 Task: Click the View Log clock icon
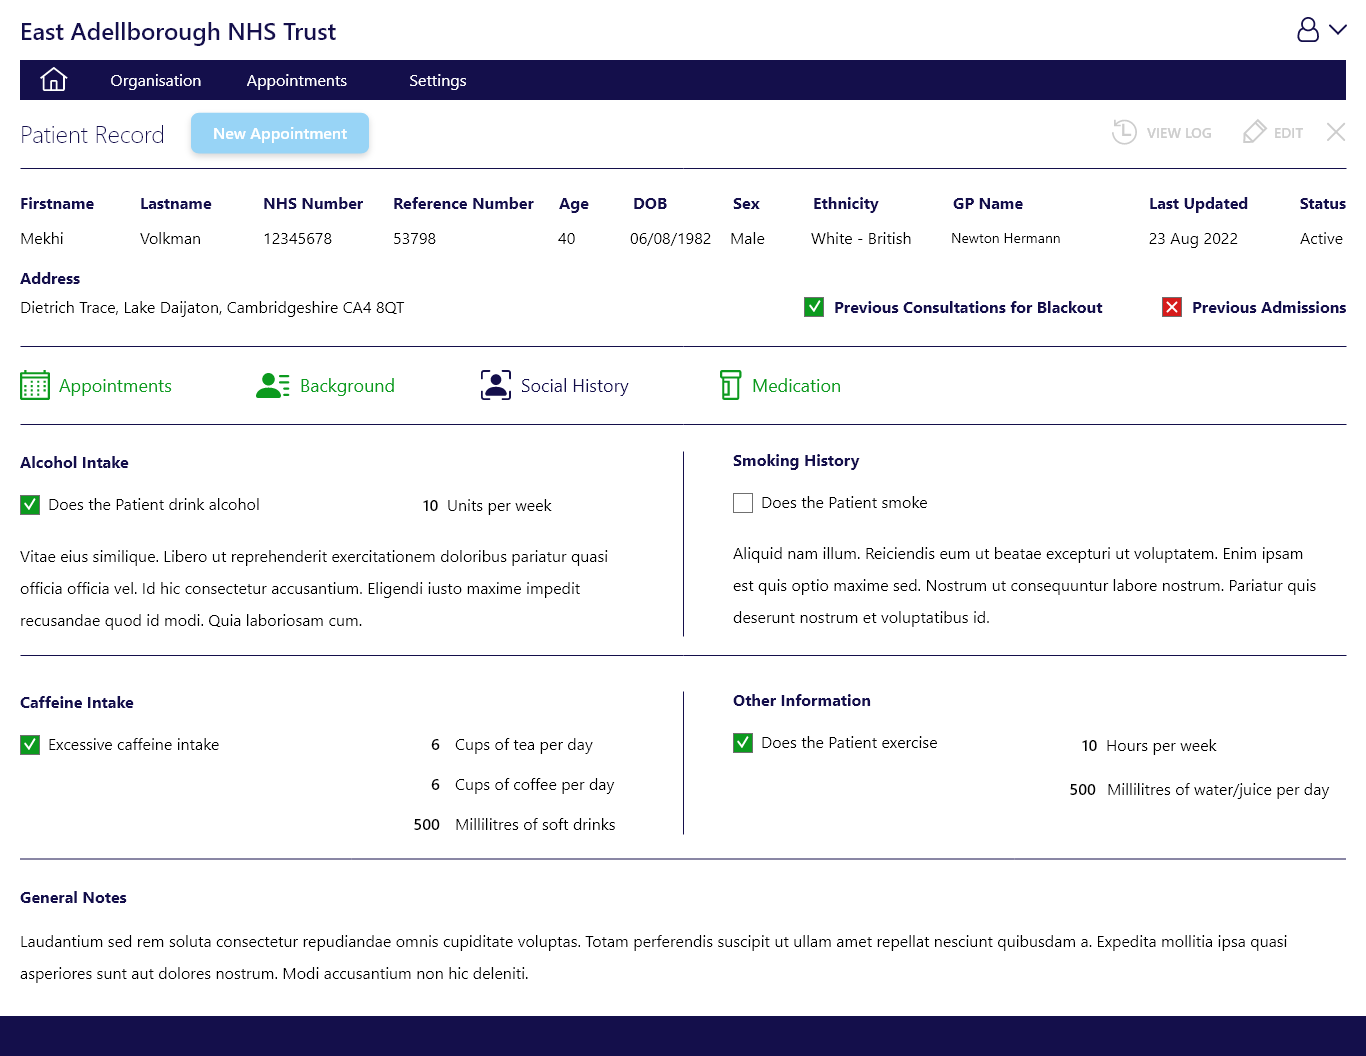(x=1124, y=132)
